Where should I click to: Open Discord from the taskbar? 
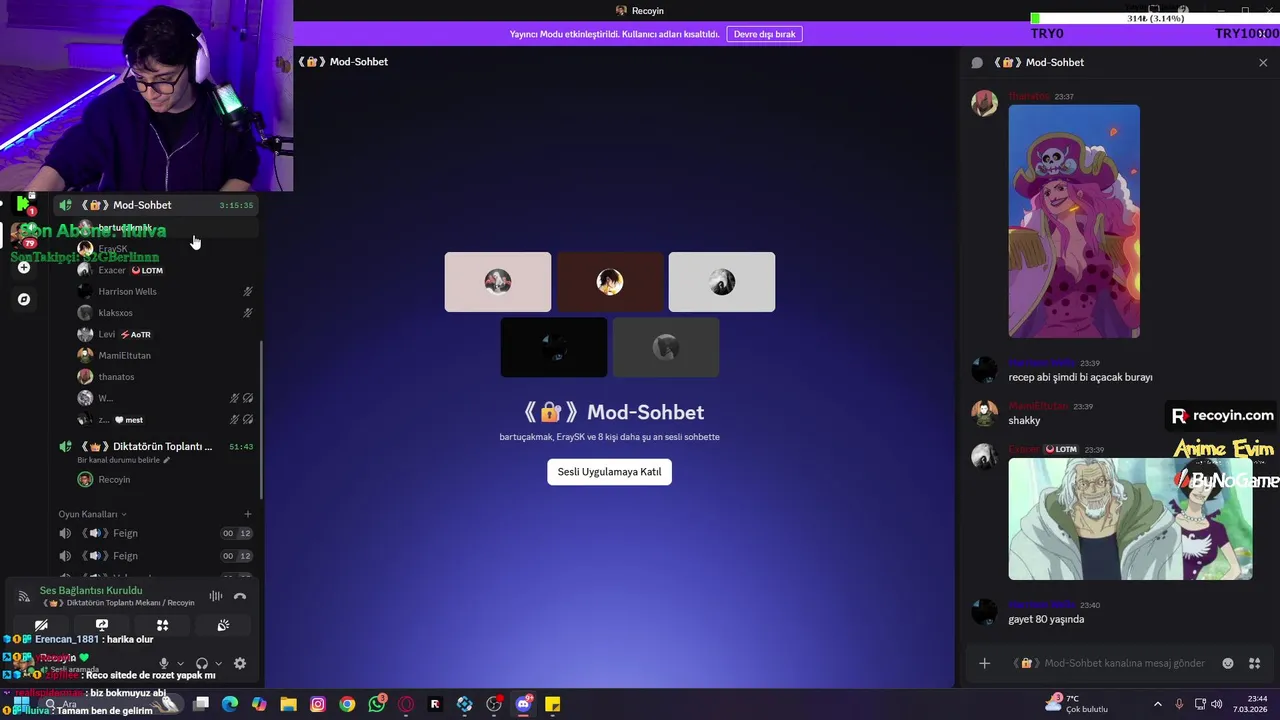(523, 704)
